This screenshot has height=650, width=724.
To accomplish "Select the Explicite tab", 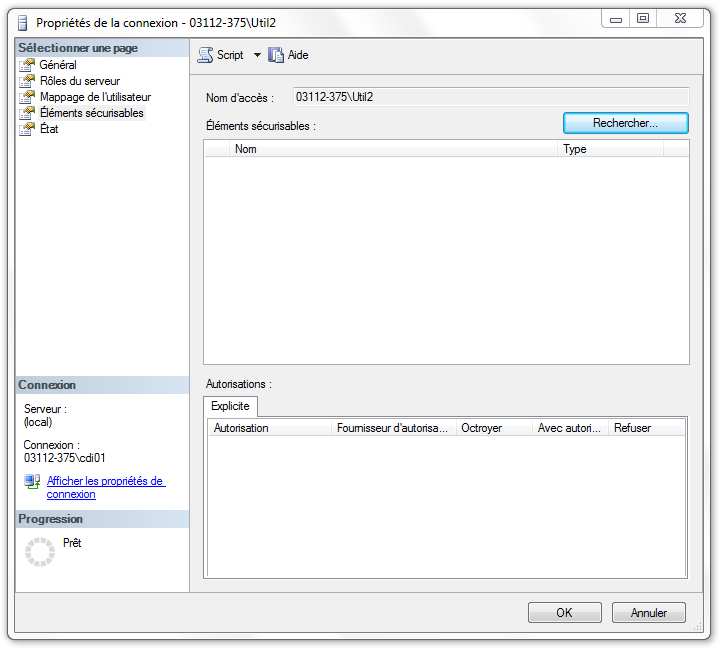I will pyautogui.click(x=230, y=406).
